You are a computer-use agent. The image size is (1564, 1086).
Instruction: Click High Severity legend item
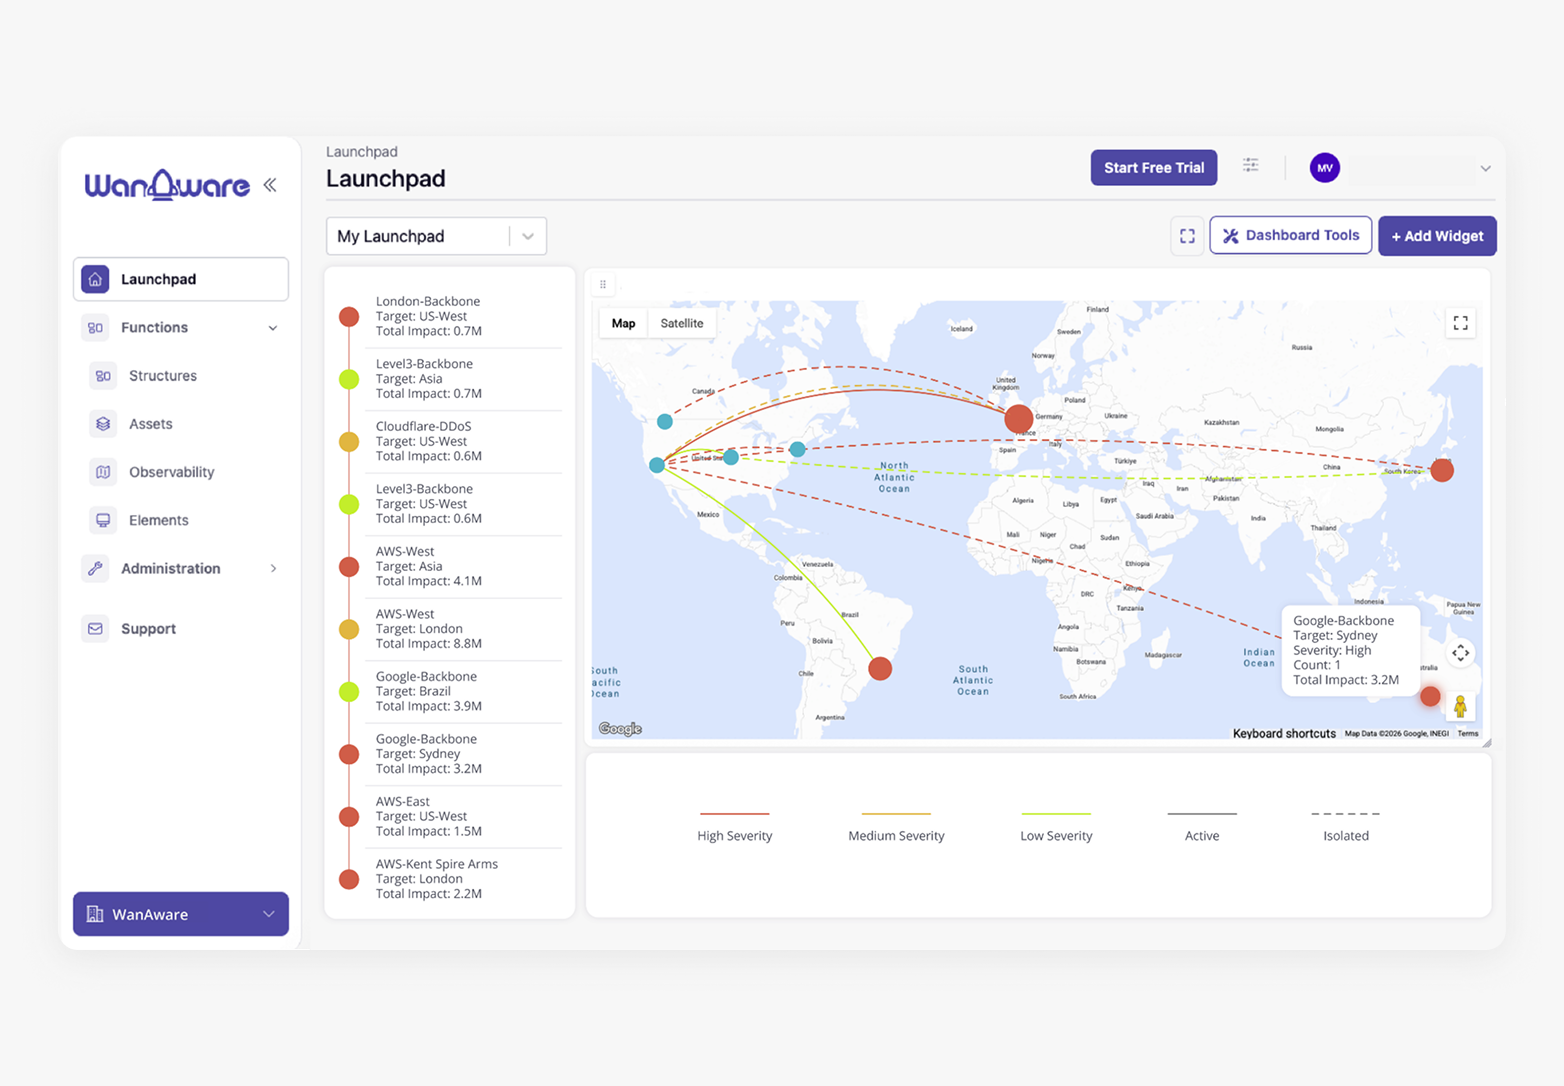coord(735,827)
